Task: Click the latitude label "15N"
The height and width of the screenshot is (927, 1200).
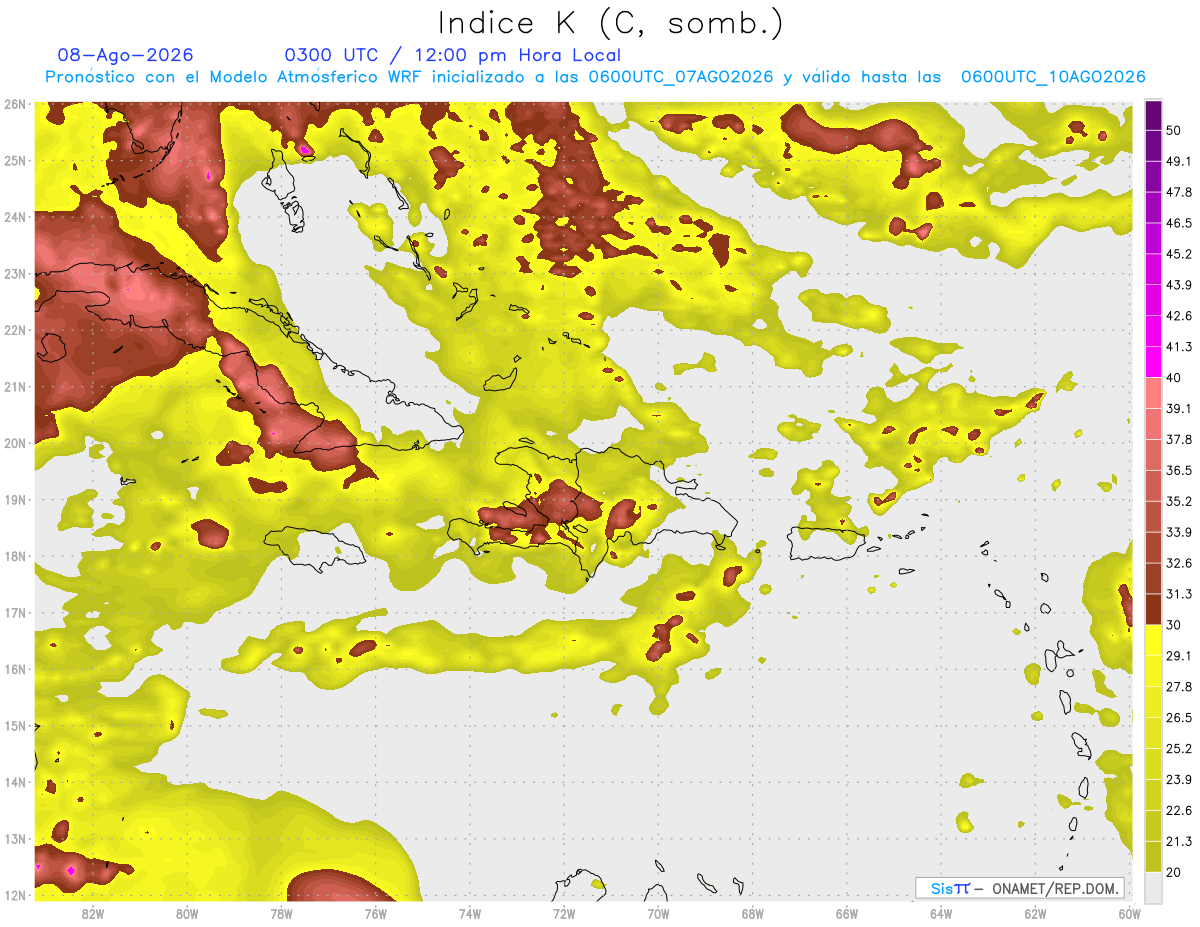Action: point(14,726)
